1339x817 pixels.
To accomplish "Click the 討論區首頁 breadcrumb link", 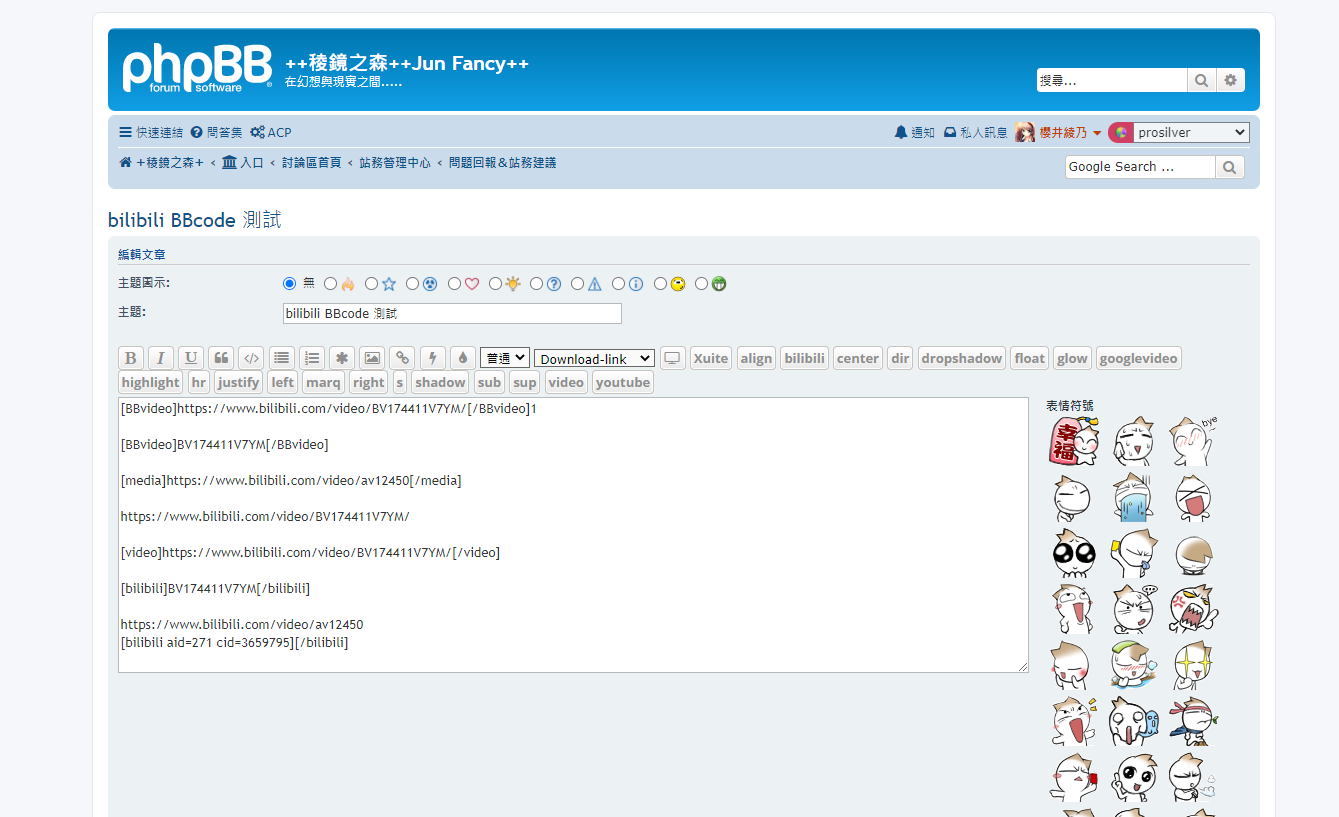I will (311, 163).
